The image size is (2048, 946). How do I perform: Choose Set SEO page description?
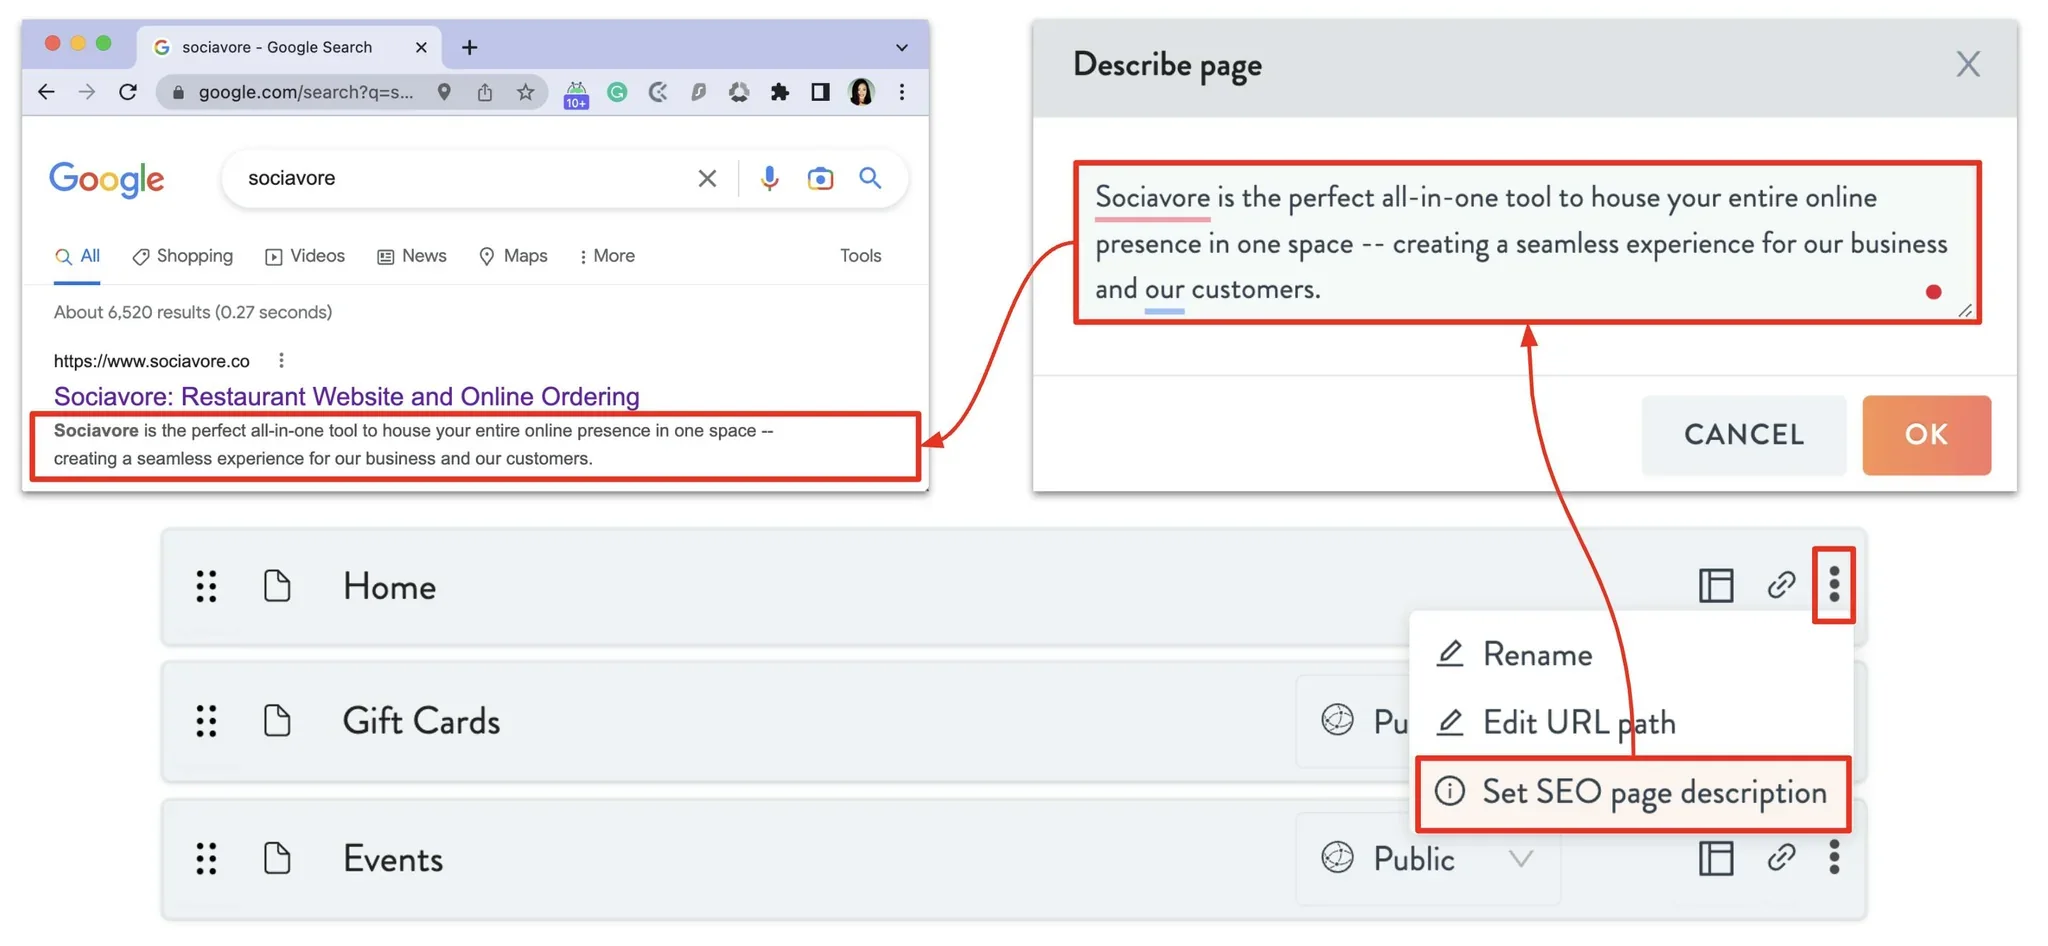pos(1632,793)
